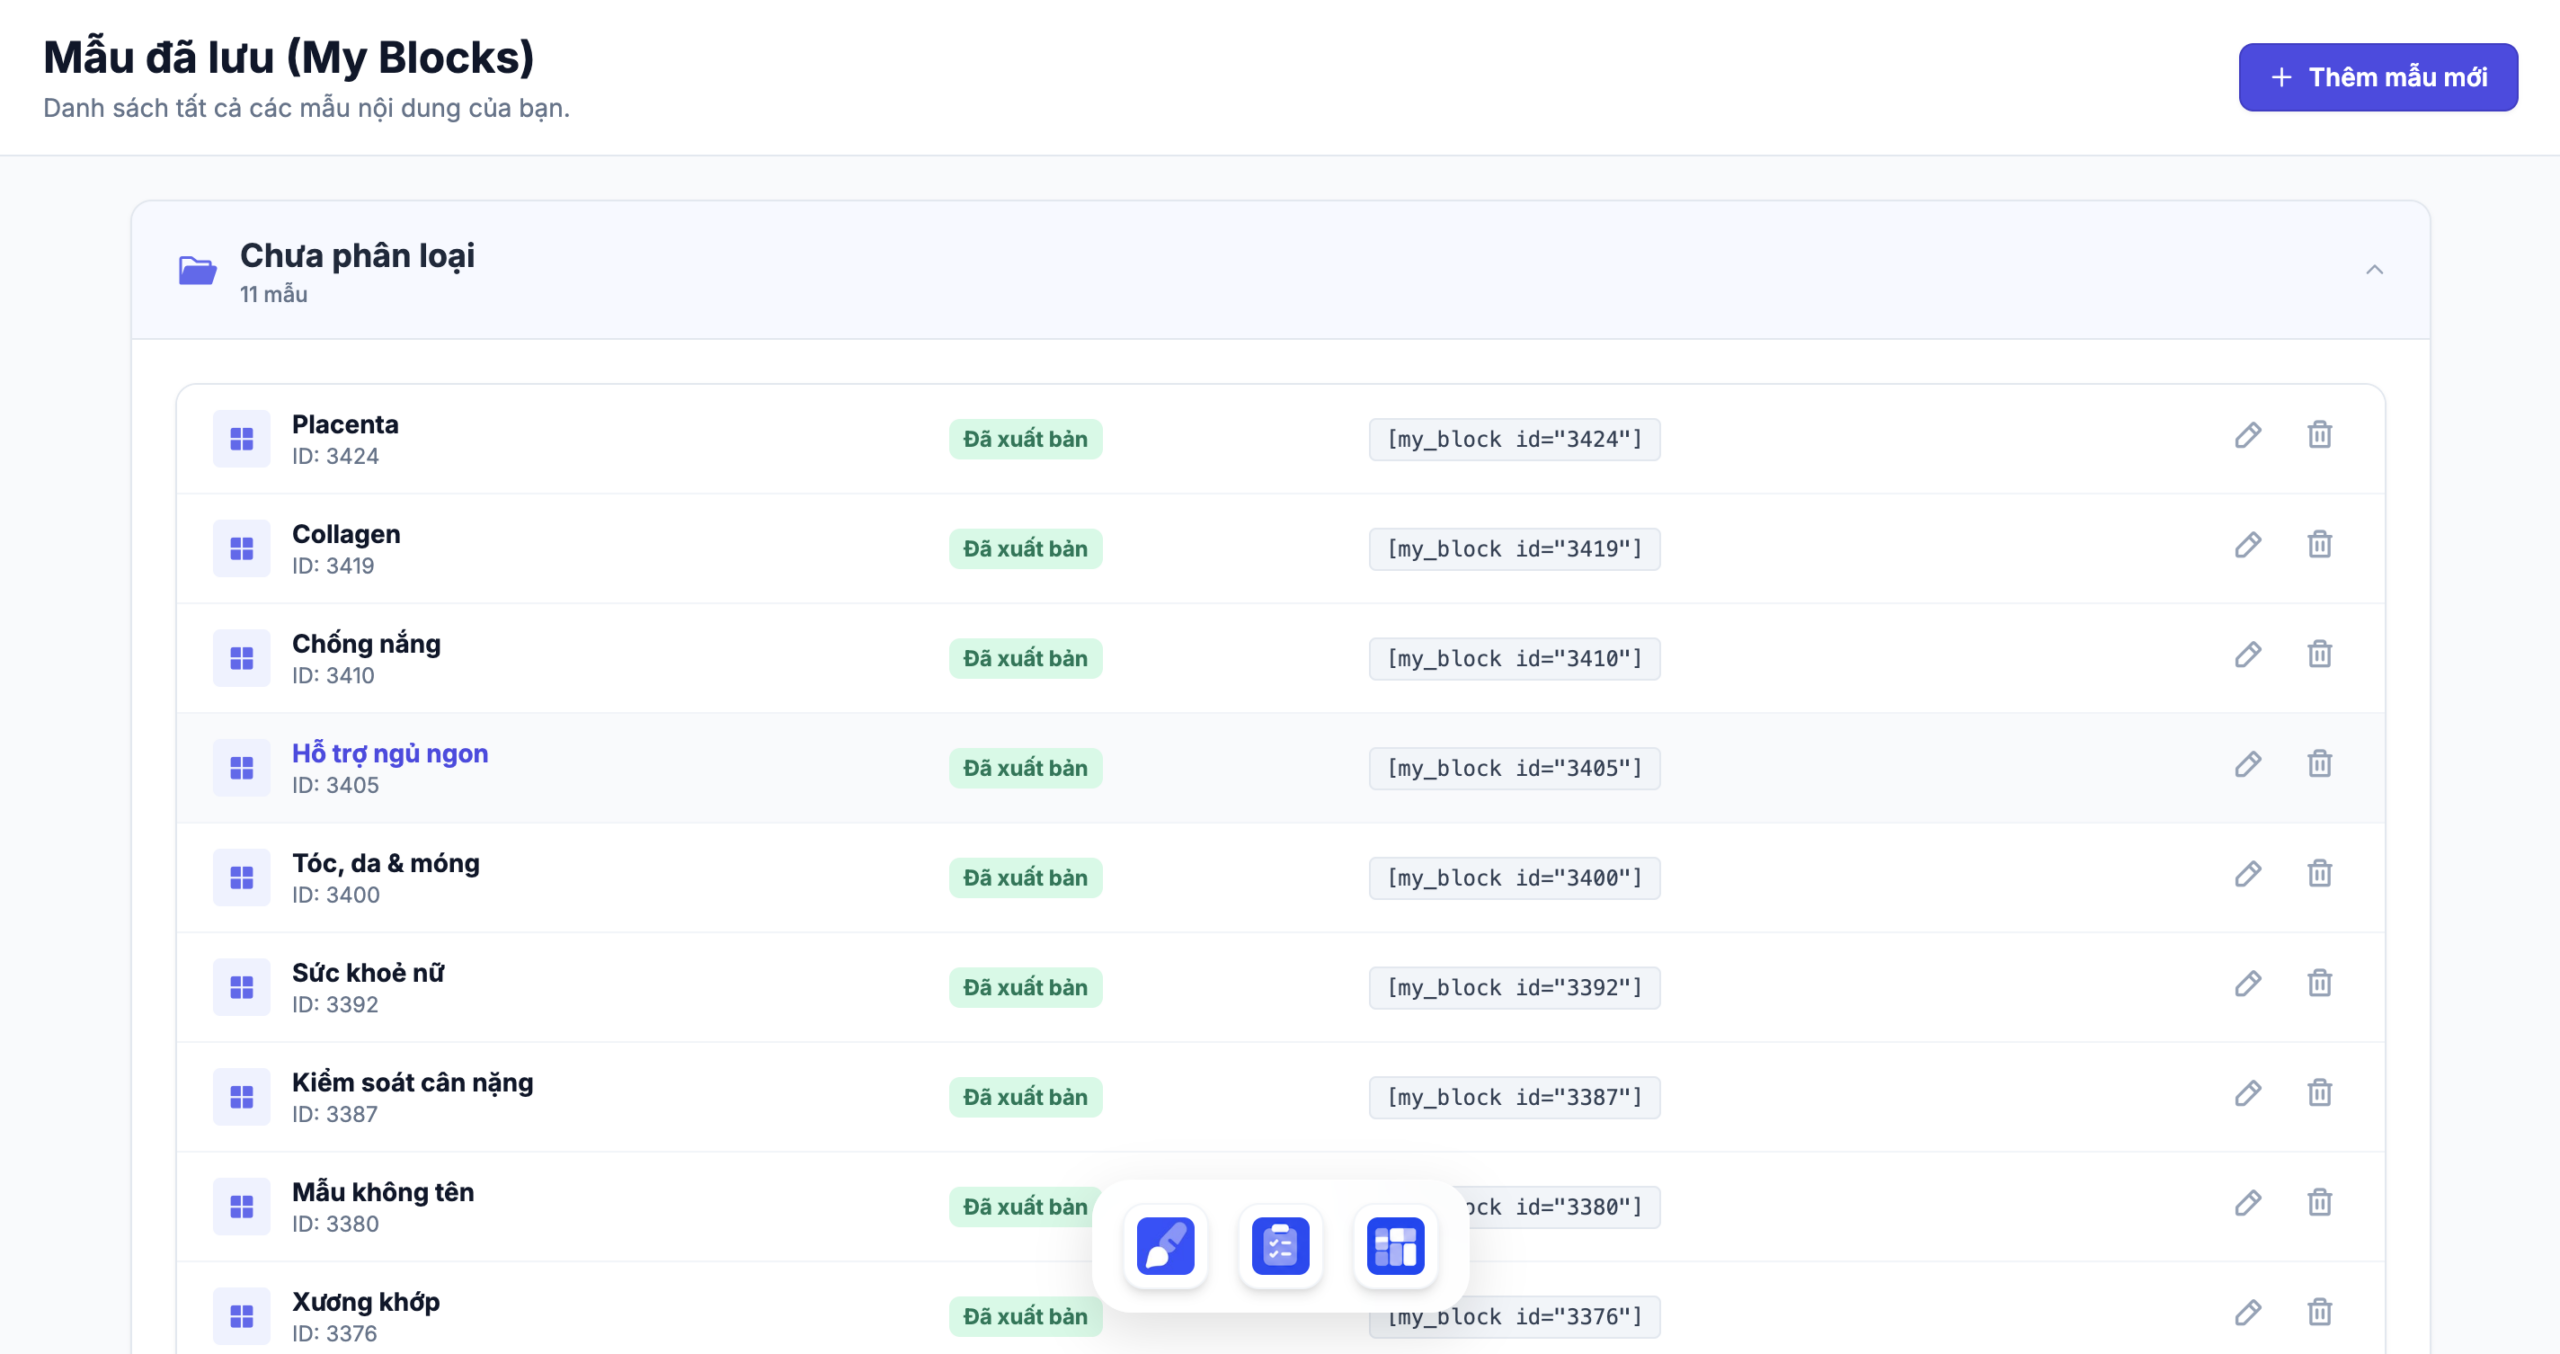2560x1354 pixels.
Task: Click the ID: 3387 text
Action: 335,1114
